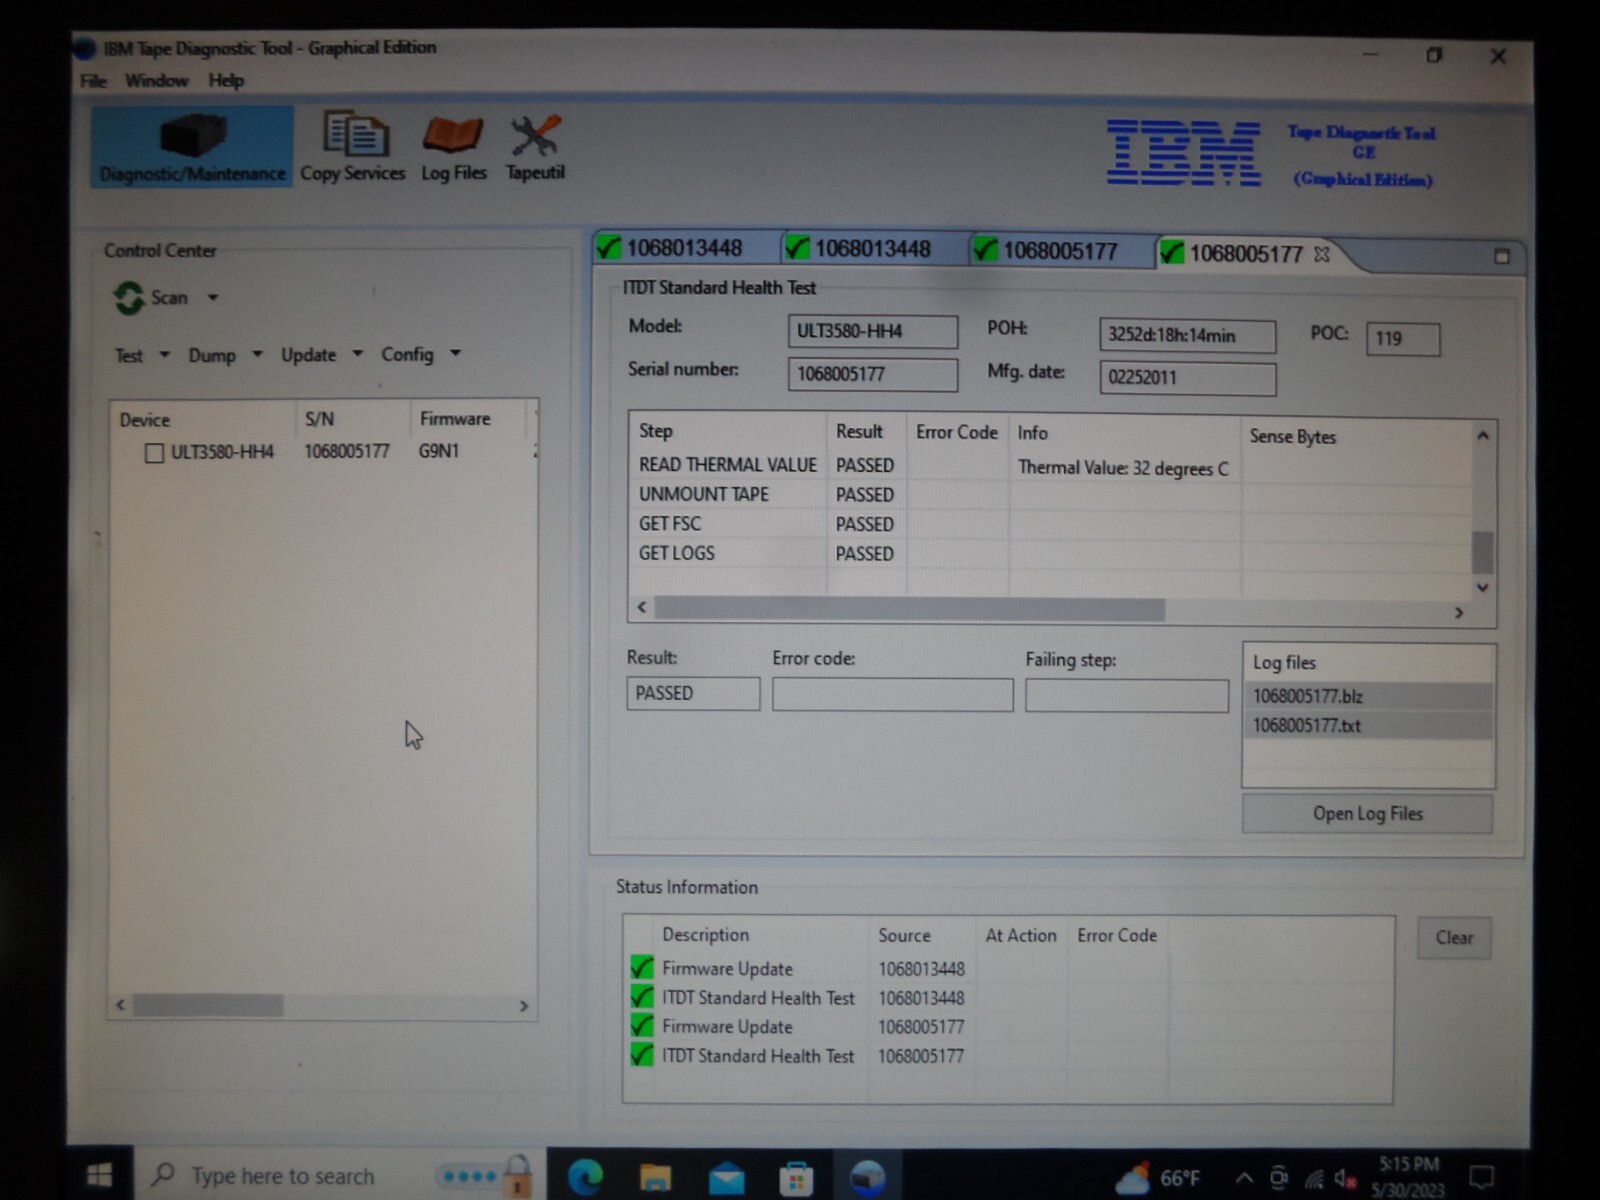
Task: Select log file 1068005177.blz
Action: (1367, 696)
